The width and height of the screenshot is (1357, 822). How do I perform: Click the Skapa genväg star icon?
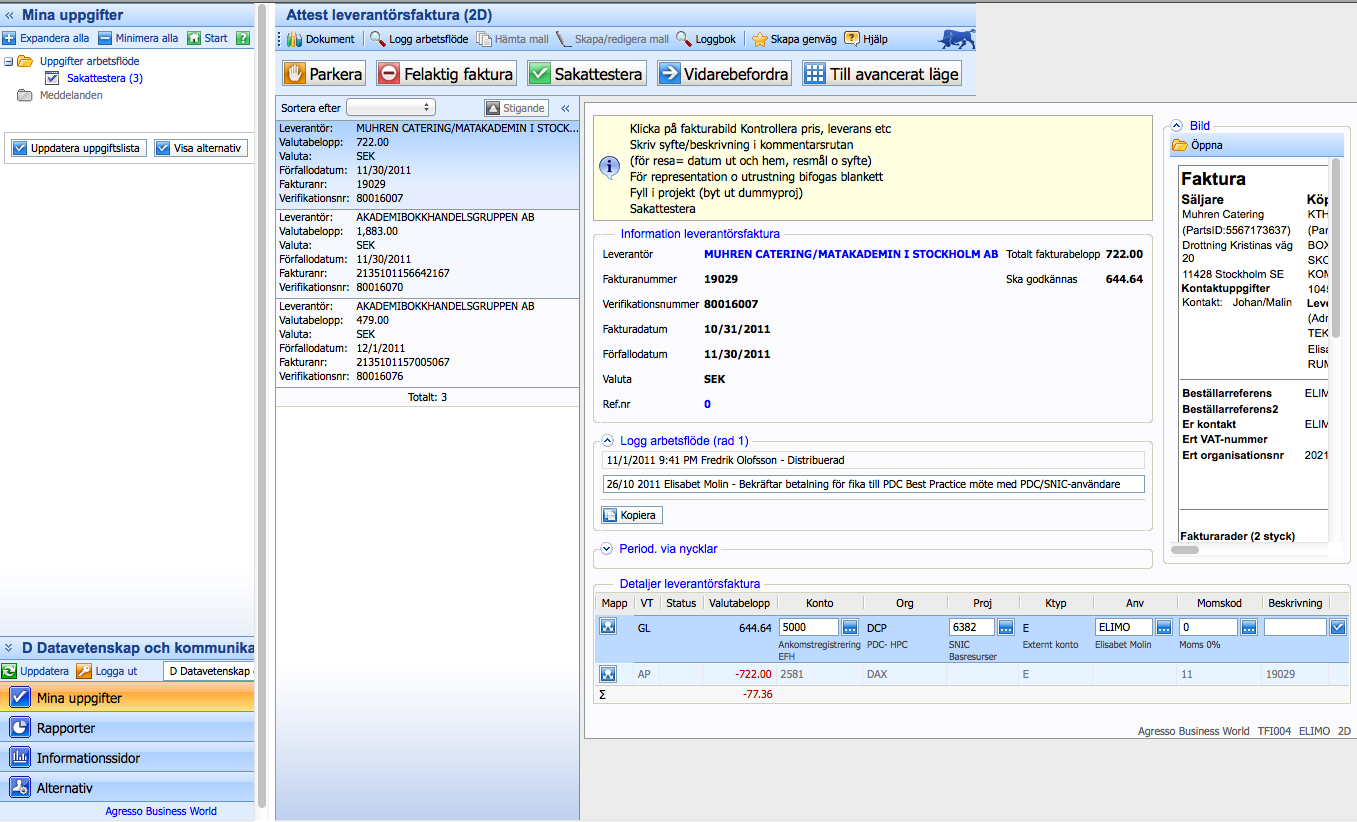[760, 39]
